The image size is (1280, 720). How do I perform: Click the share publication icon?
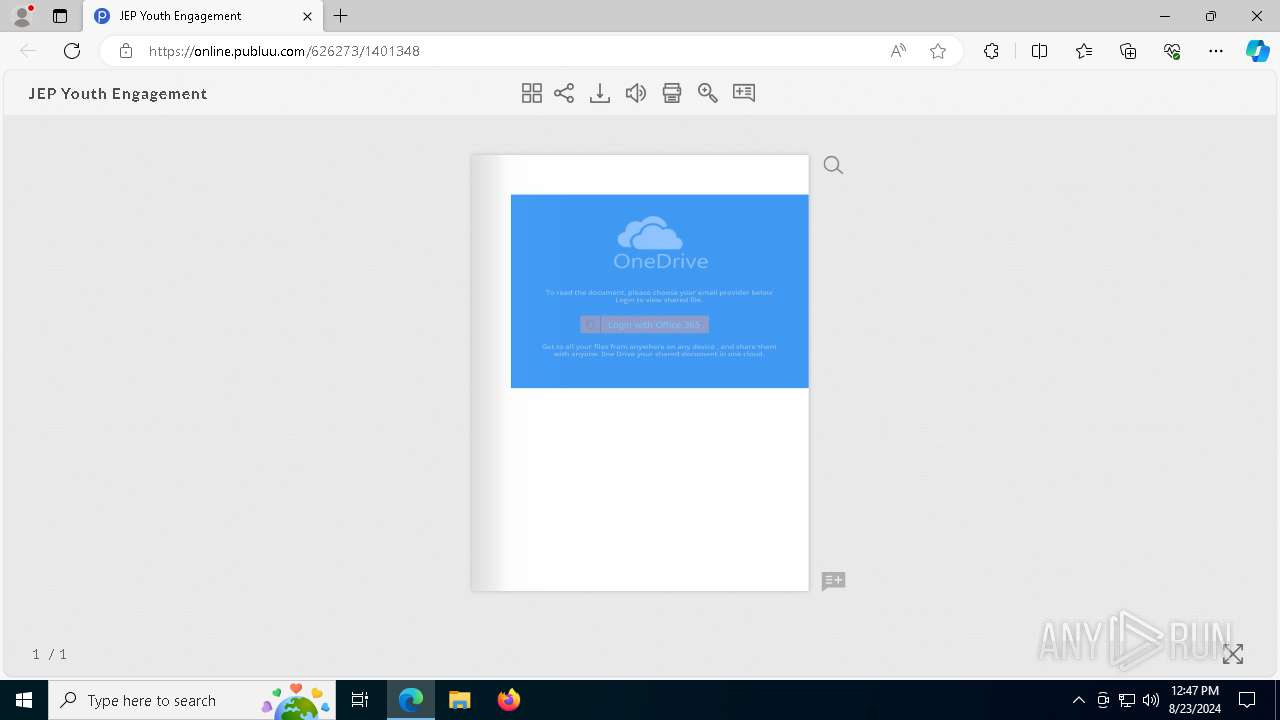[564, 93]
